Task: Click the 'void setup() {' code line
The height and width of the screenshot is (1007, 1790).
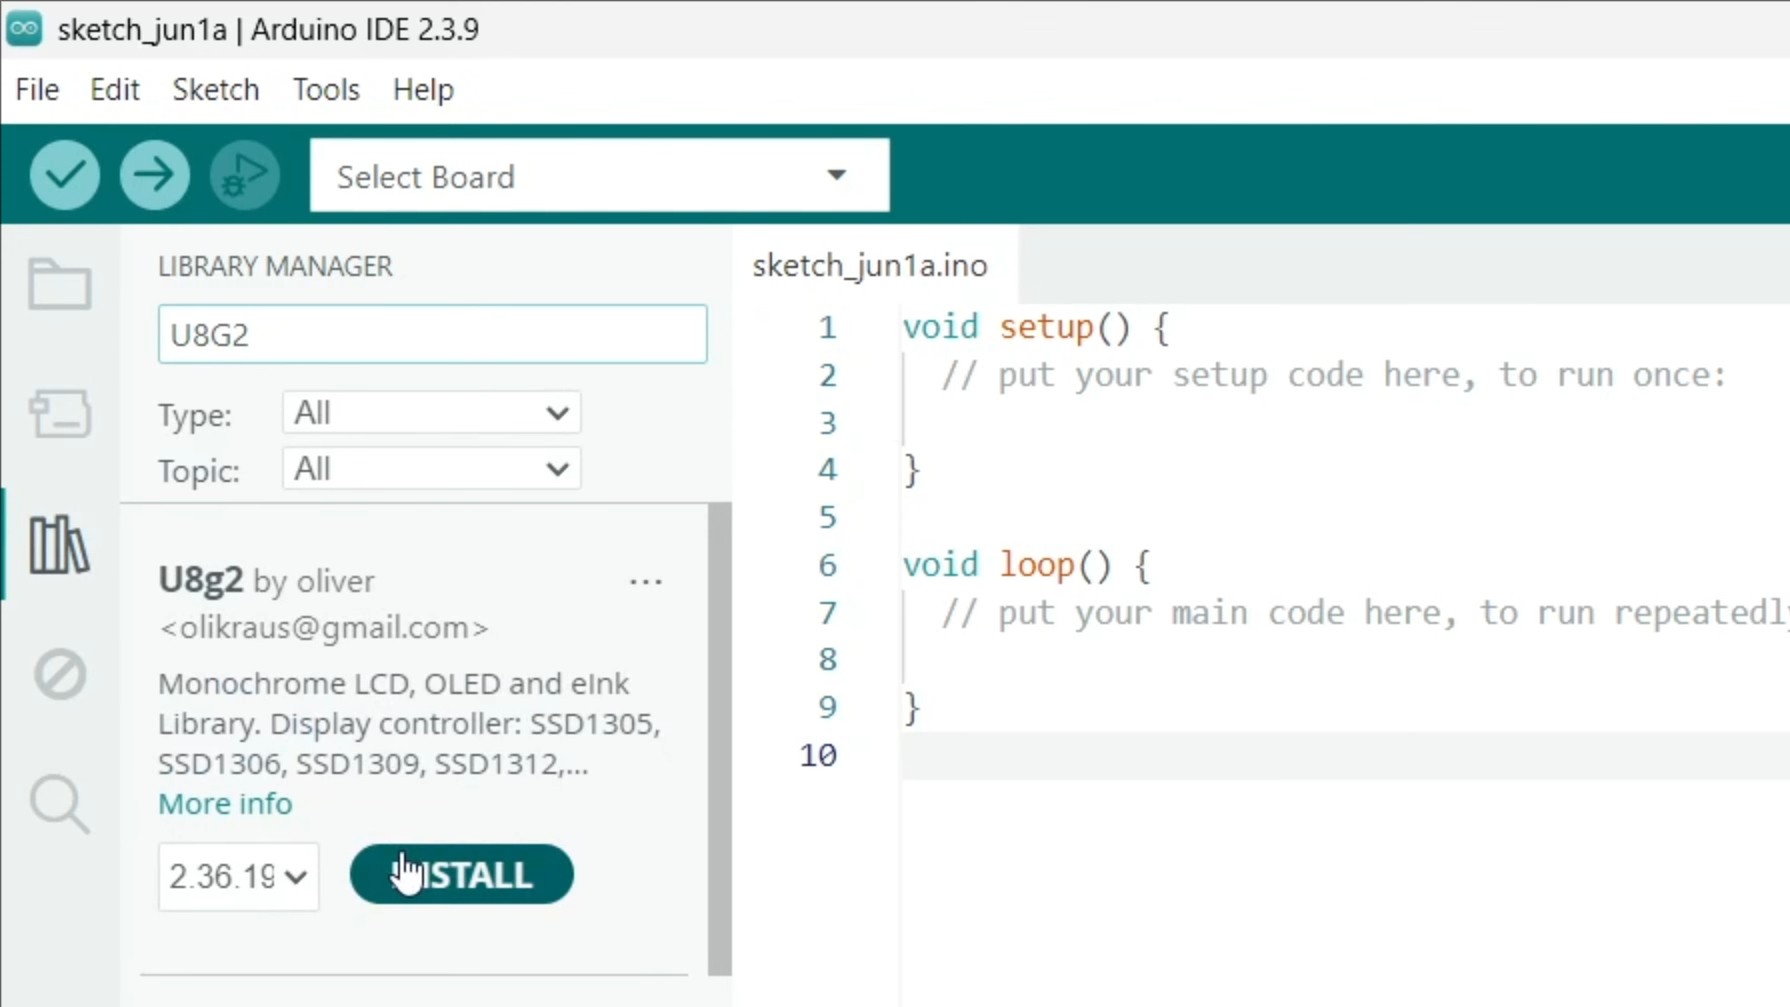Action: click(x=1036, y=327)
